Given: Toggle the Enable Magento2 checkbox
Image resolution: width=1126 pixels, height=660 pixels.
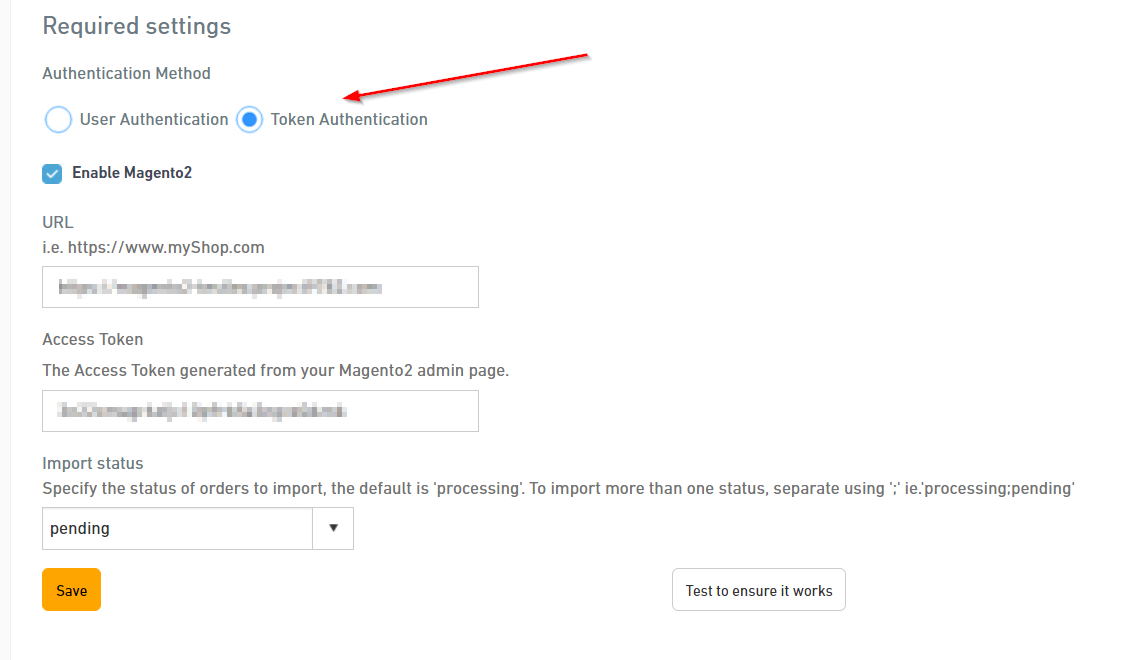Looking at the screenshot, I should 52,174.
